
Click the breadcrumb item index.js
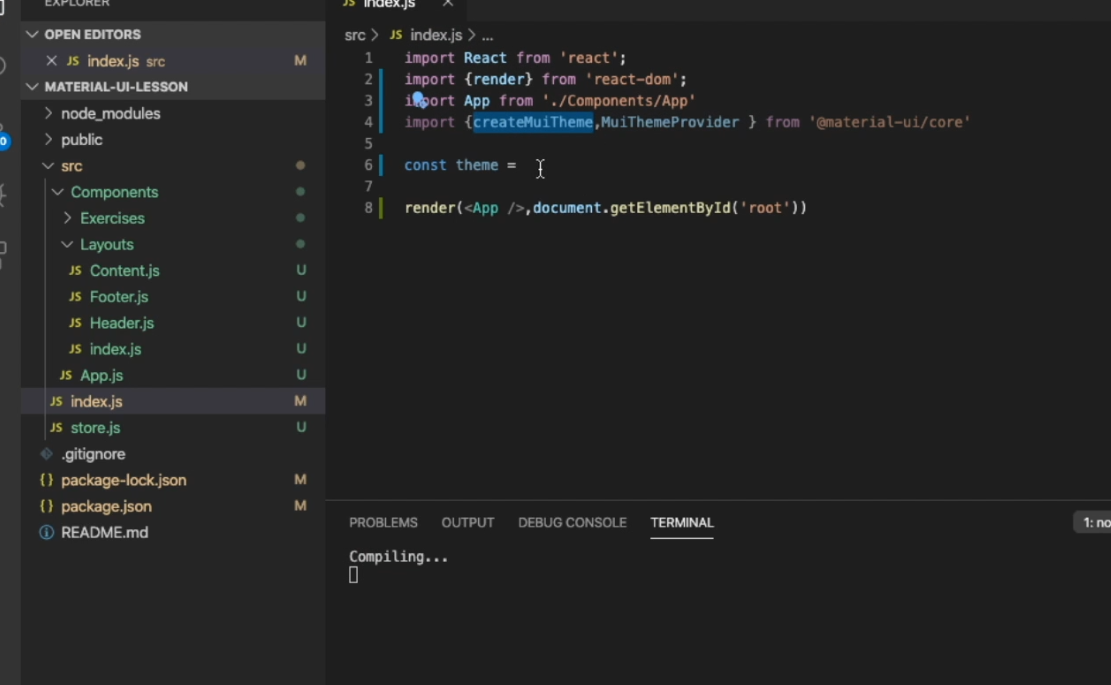pos(436,34)
